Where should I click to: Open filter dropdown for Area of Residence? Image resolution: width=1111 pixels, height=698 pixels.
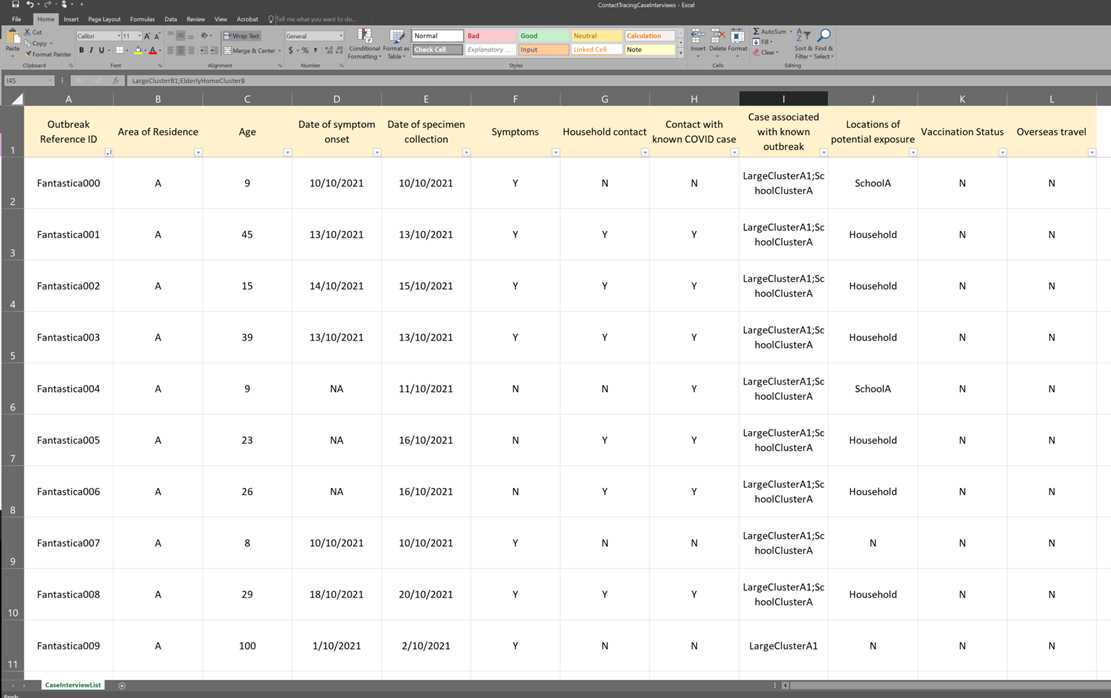[x=198, y=152]
